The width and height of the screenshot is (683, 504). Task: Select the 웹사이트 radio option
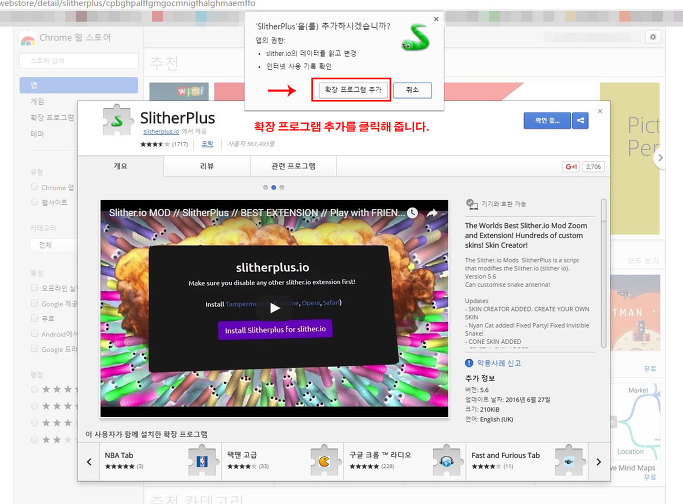click(x=34, y=202)
